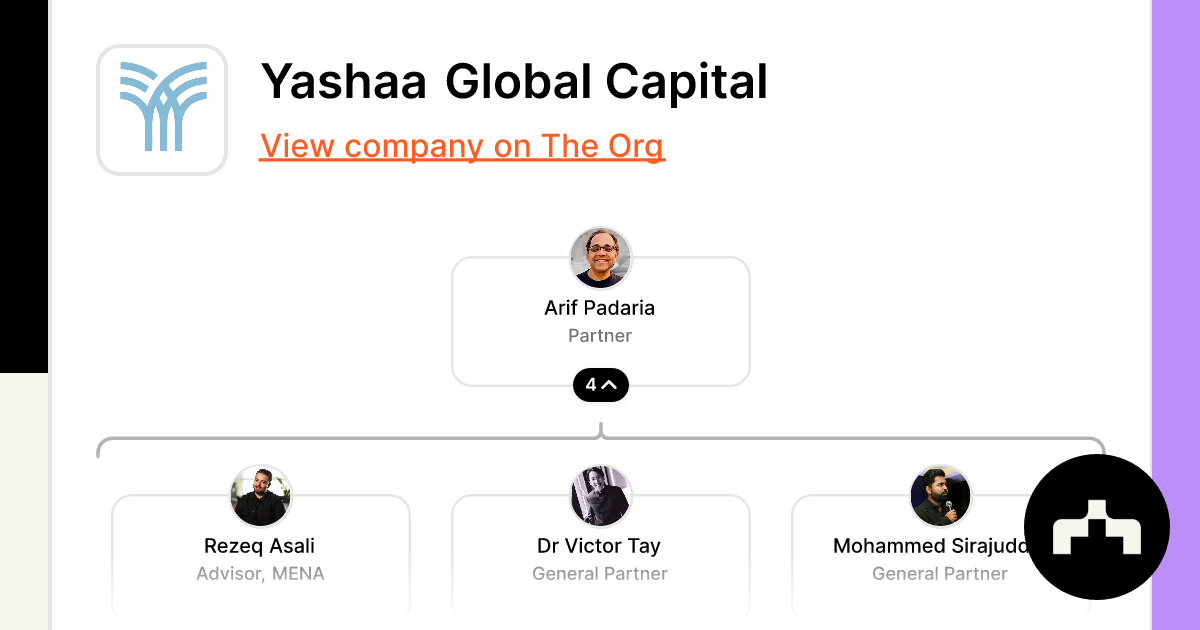Select The Org logo in bottom corner
This screenshot has height=630, width=1200.
(x=1097, y=527)
